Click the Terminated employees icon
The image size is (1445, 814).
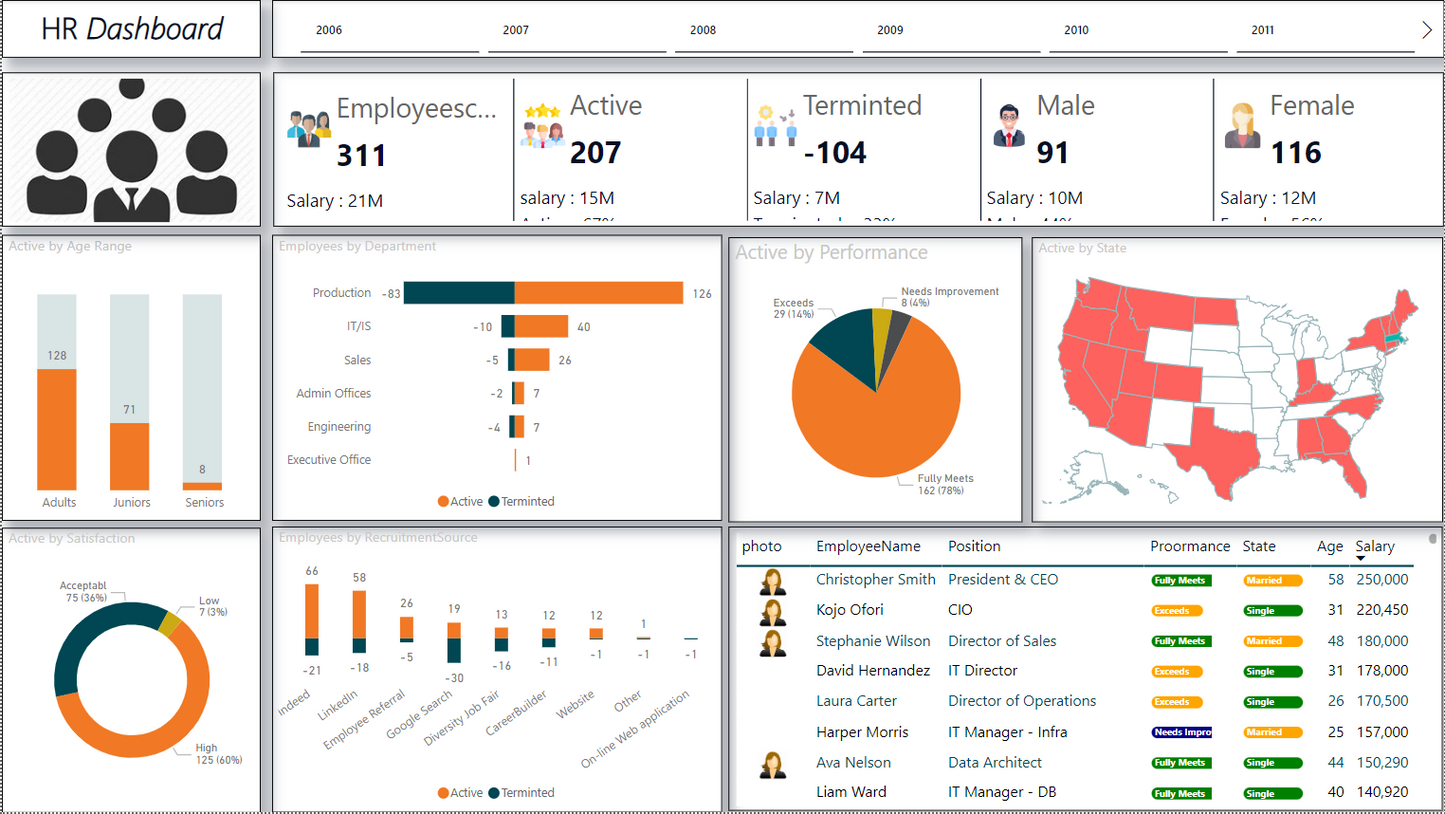point(775,126)
